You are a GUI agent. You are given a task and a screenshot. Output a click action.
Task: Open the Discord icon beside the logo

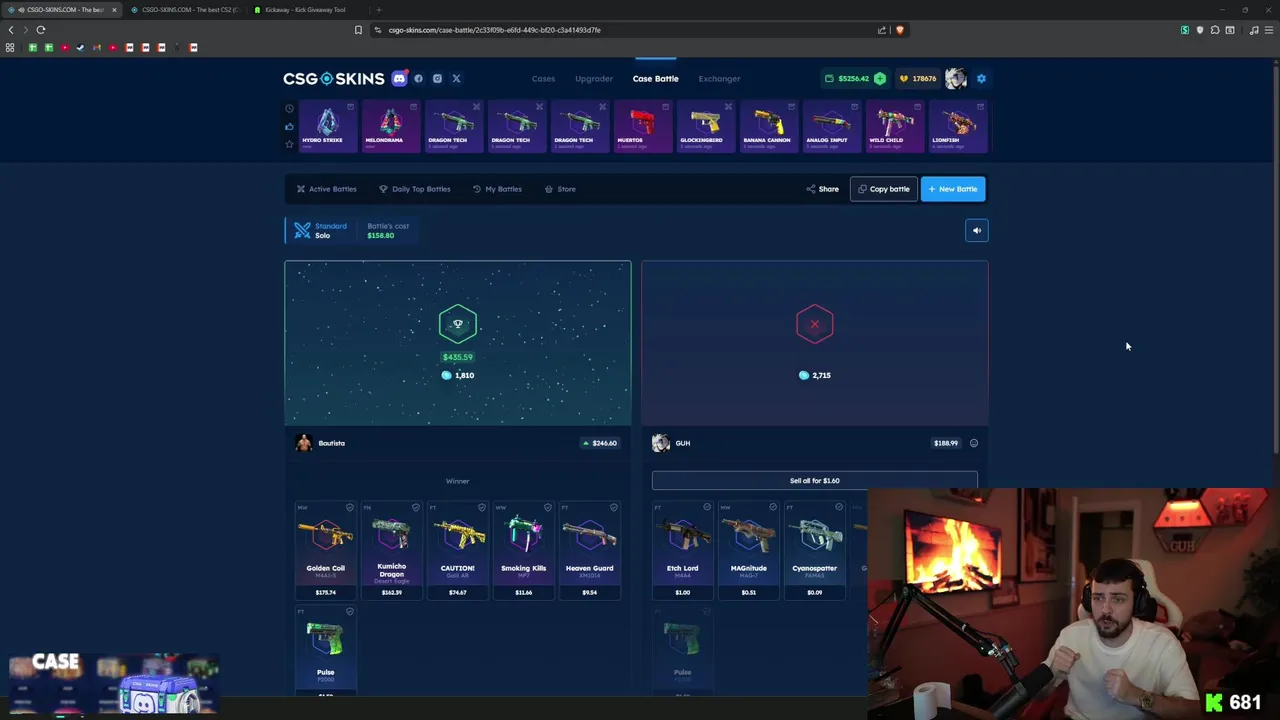(400, 78)
